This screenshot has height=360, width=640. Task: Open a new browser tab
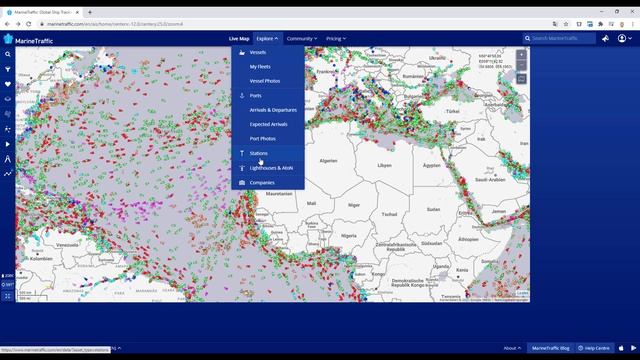tap(90, 12)
